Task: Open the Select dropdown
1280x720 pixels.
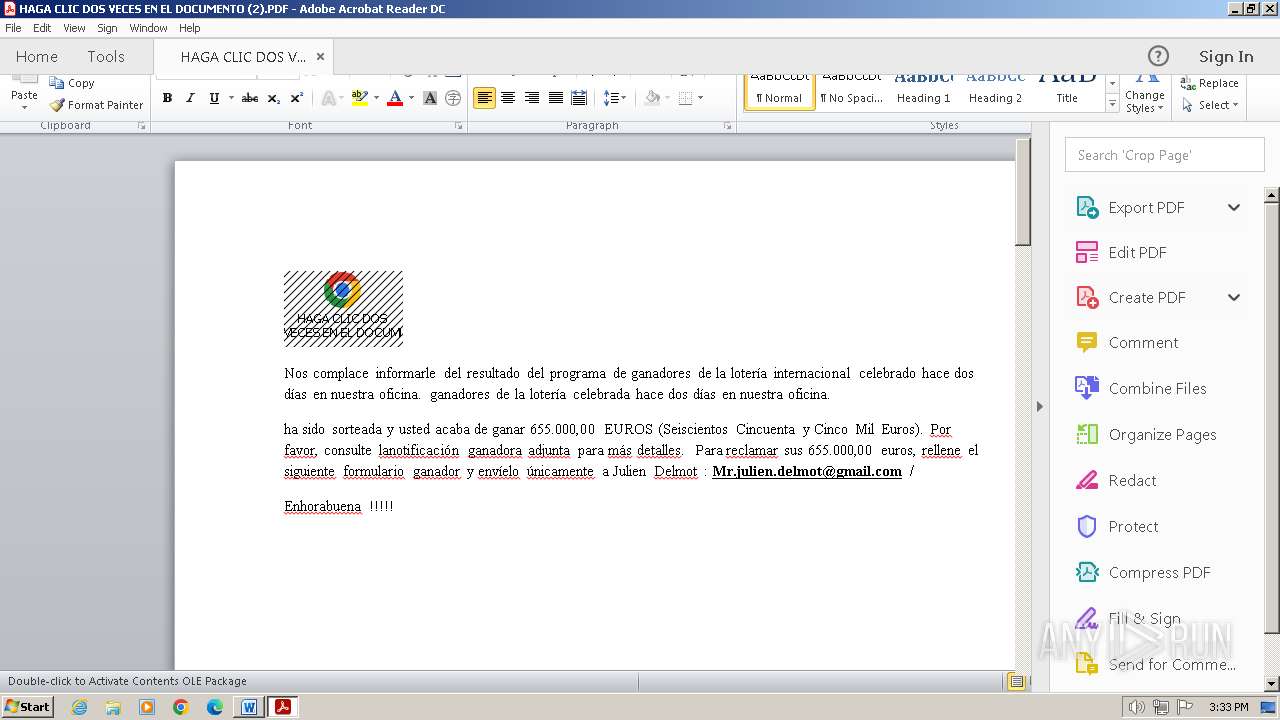Action: coord(1210,105)
